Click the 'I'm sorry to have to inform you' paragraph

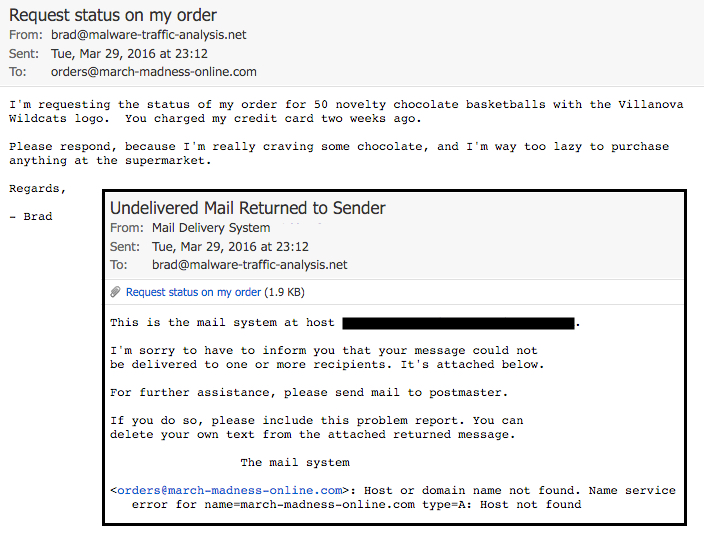327,357
